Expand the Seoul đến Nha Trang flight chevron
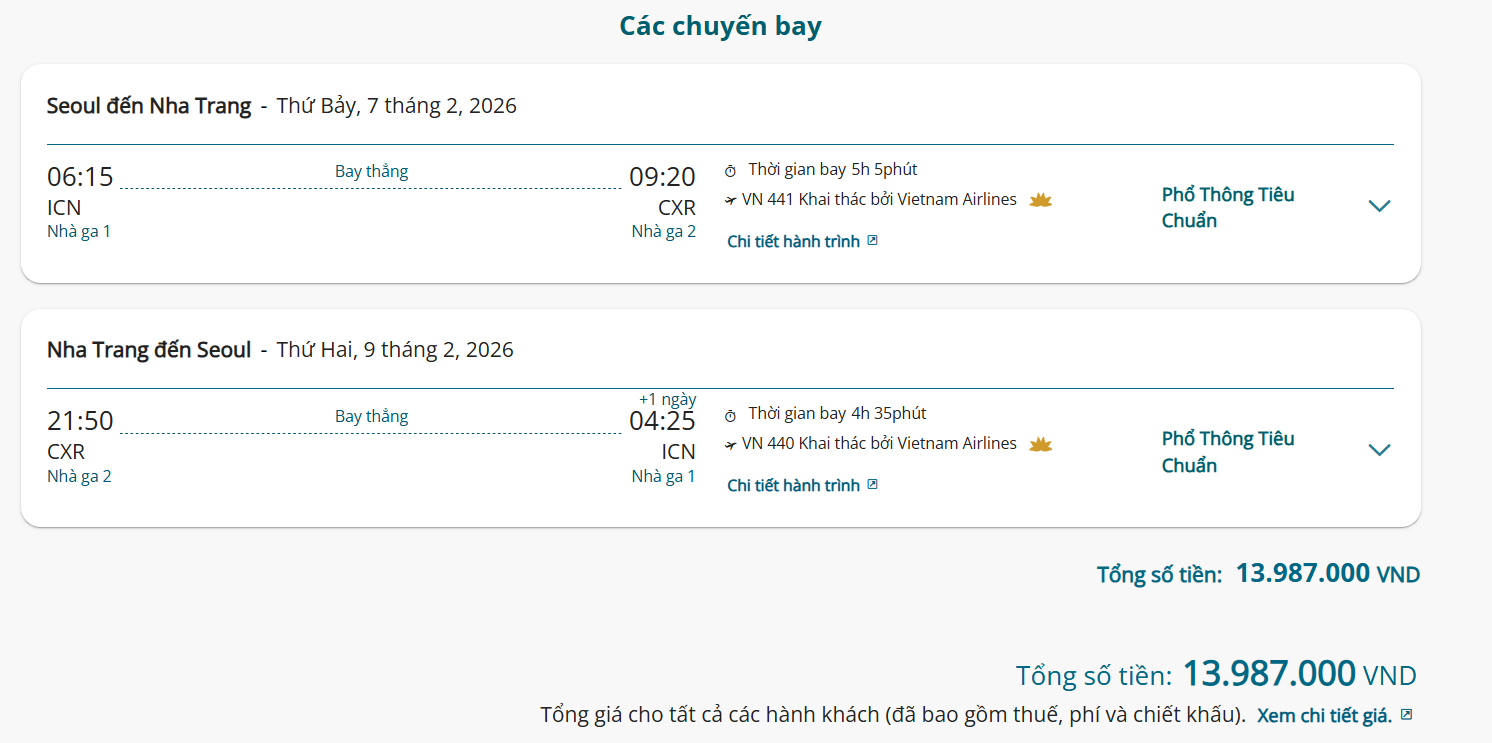Screen dimensions: 1492x743 pos(1379,206)
